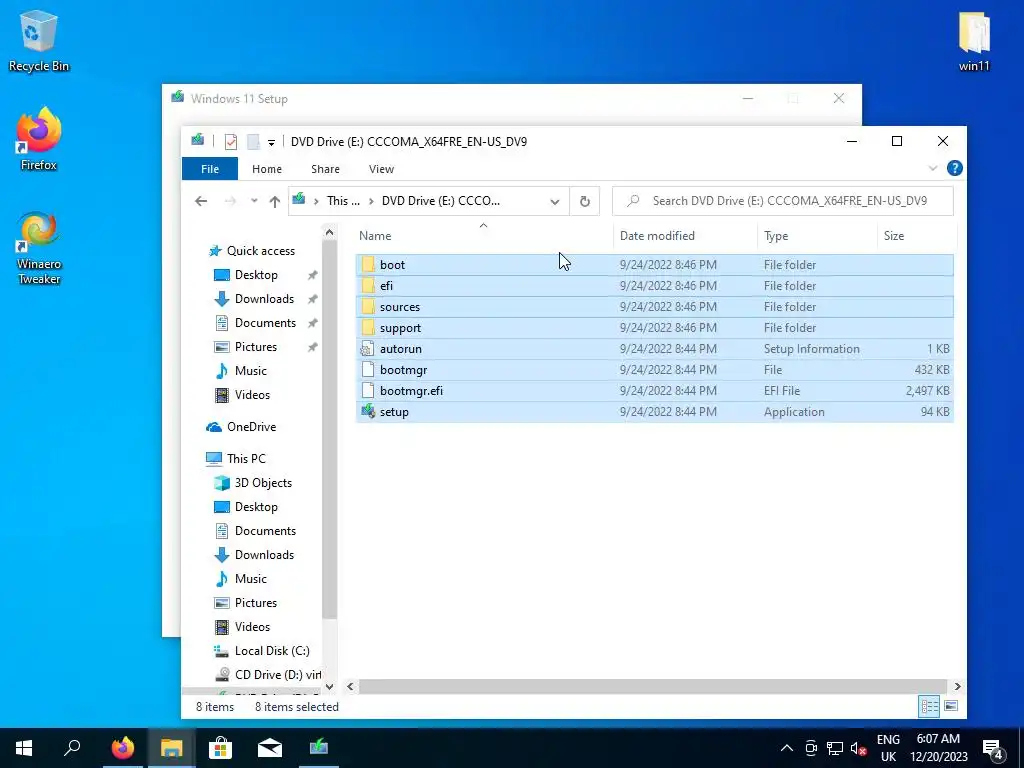Select the setup application file
Viewport: 1024px width, 768px height.
(654, 411)
